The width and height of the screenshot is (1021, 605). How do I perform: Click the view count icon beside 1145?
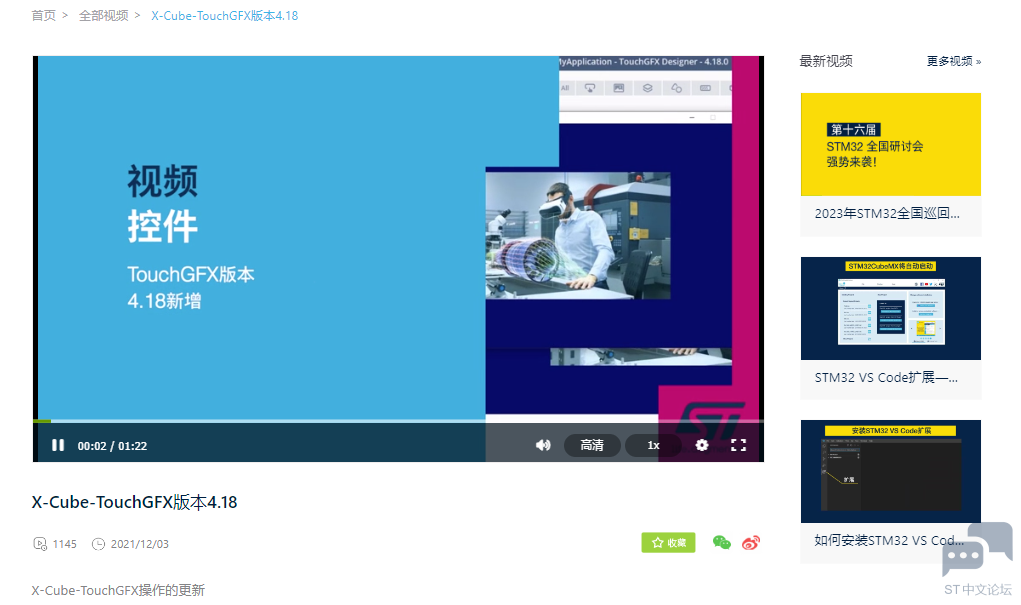[40, 544]
